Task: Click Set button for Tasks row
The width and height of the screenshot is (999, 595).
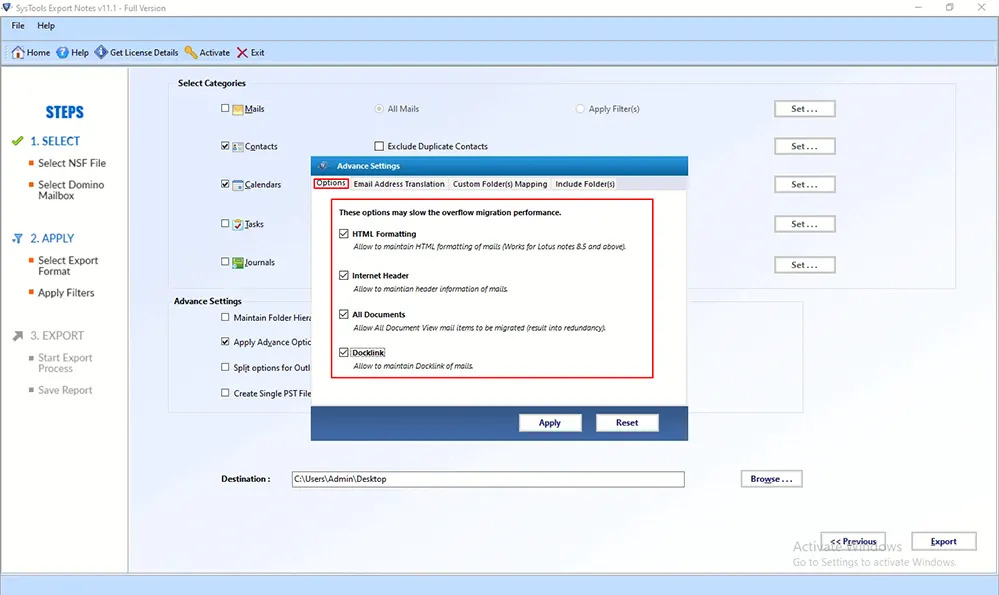Action: 805,224
